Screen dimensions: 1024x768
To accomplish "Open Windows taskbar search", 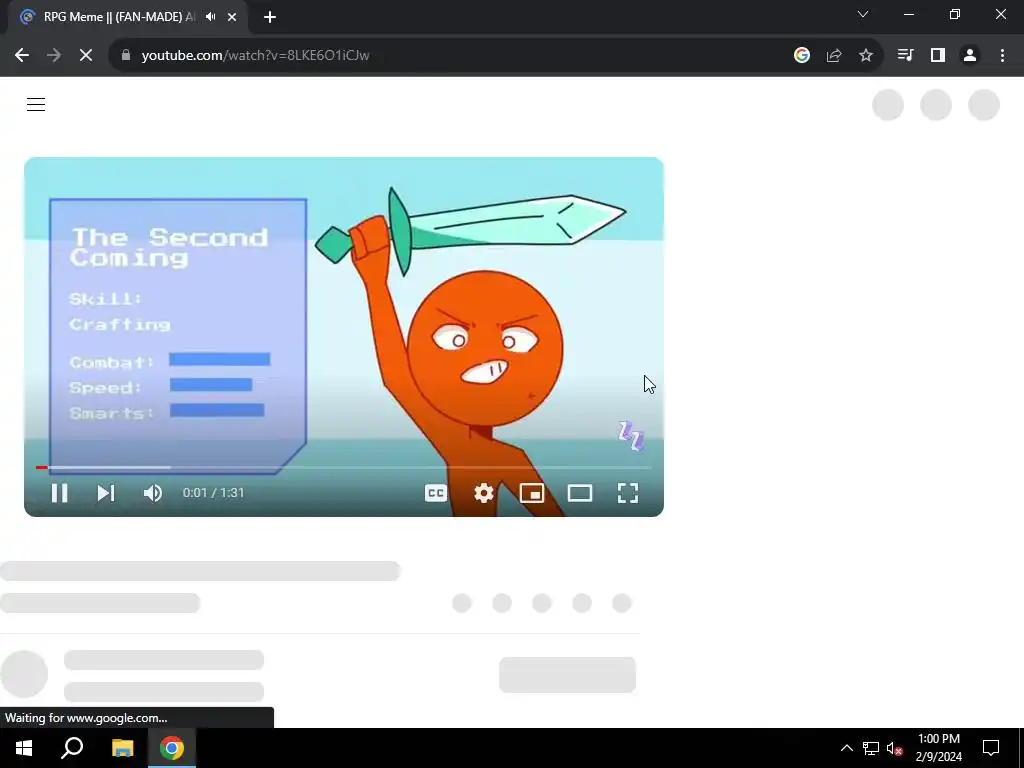I will [72, 748].
